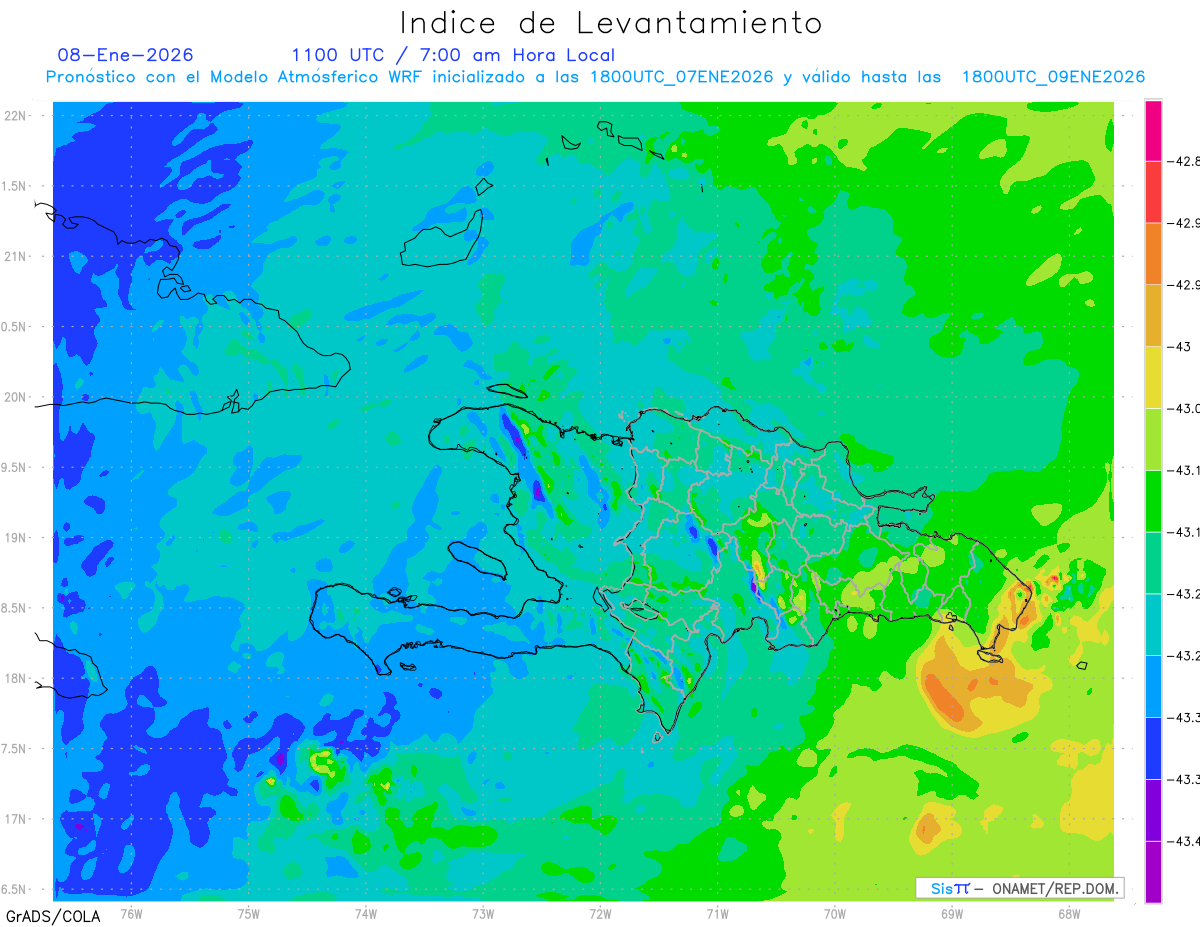The width and height of the screenshot is (1200, 927).
Task: Click the '17N' latitude label
Action: (17, 819)
